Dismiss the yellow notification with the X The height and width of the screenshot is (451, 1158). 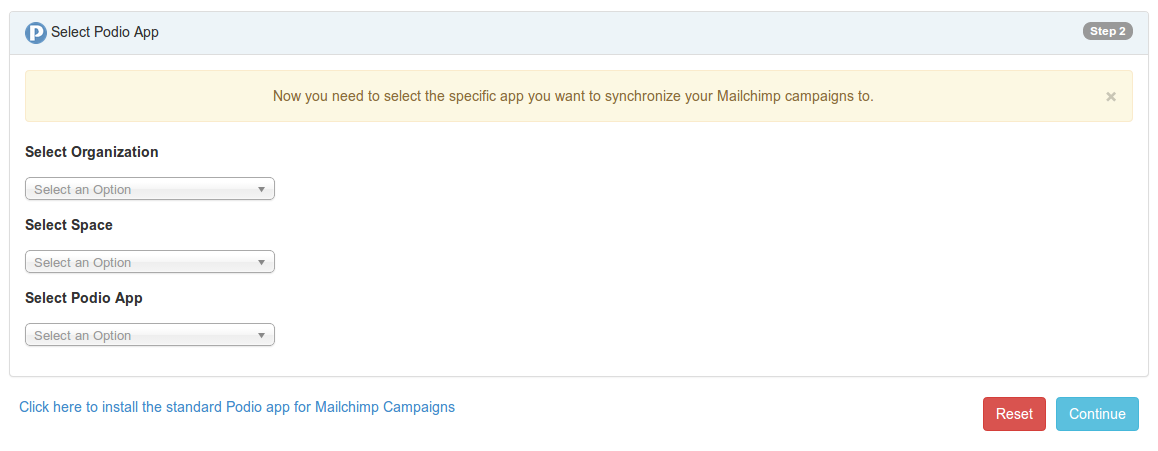(1110, 97)
